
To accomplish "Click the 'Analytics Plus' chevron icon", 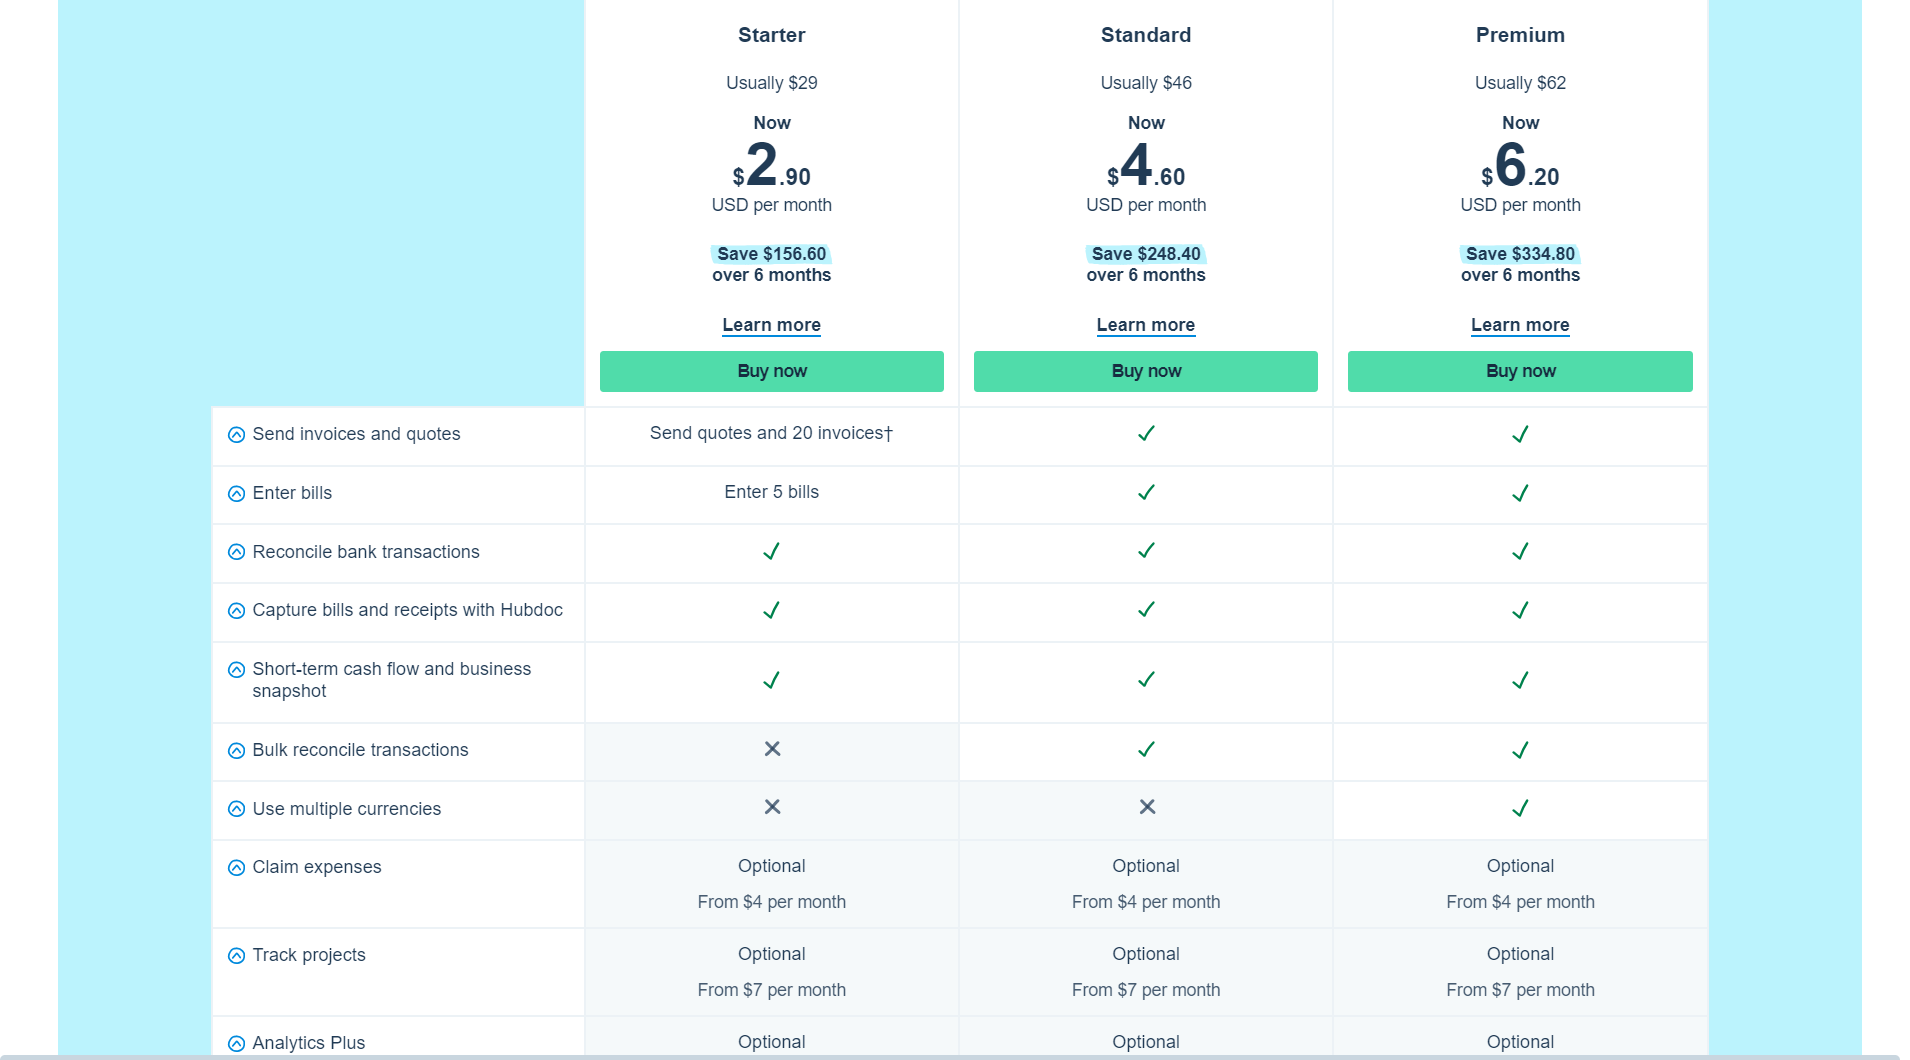I will pyautogui.click(x=236, y=1044).
